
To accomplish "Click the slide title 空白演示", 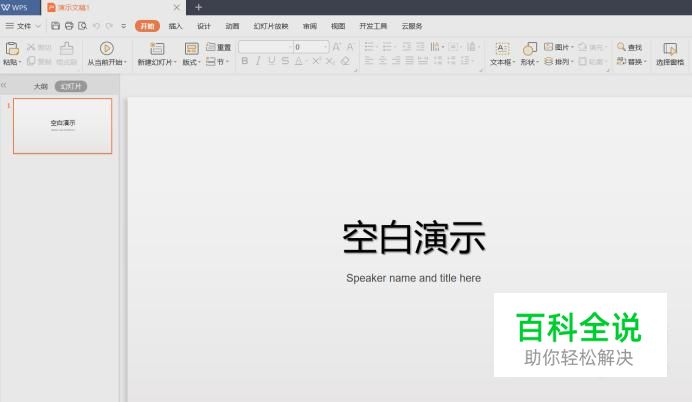I will 414,237.
